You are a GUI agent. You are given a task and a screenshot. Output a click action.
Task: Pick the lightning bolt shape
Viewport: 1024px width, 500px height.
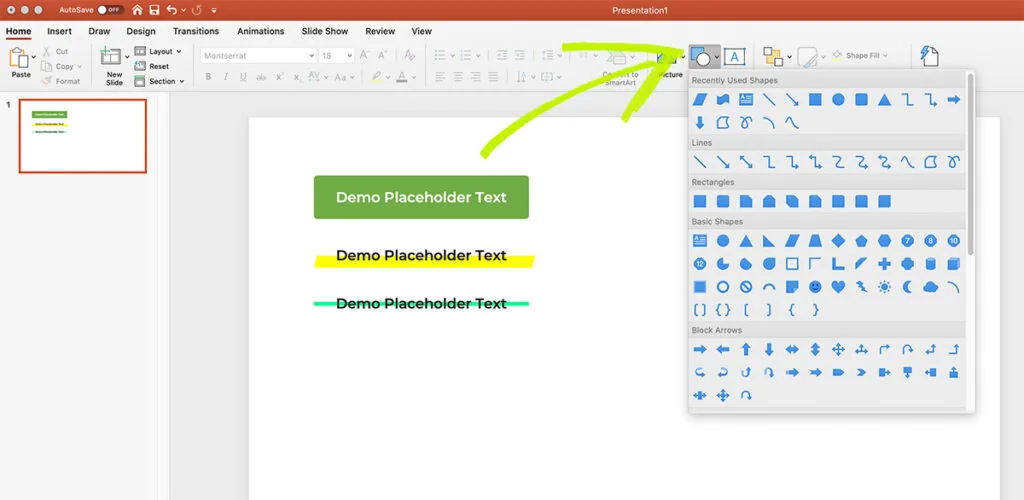[861, 287]
